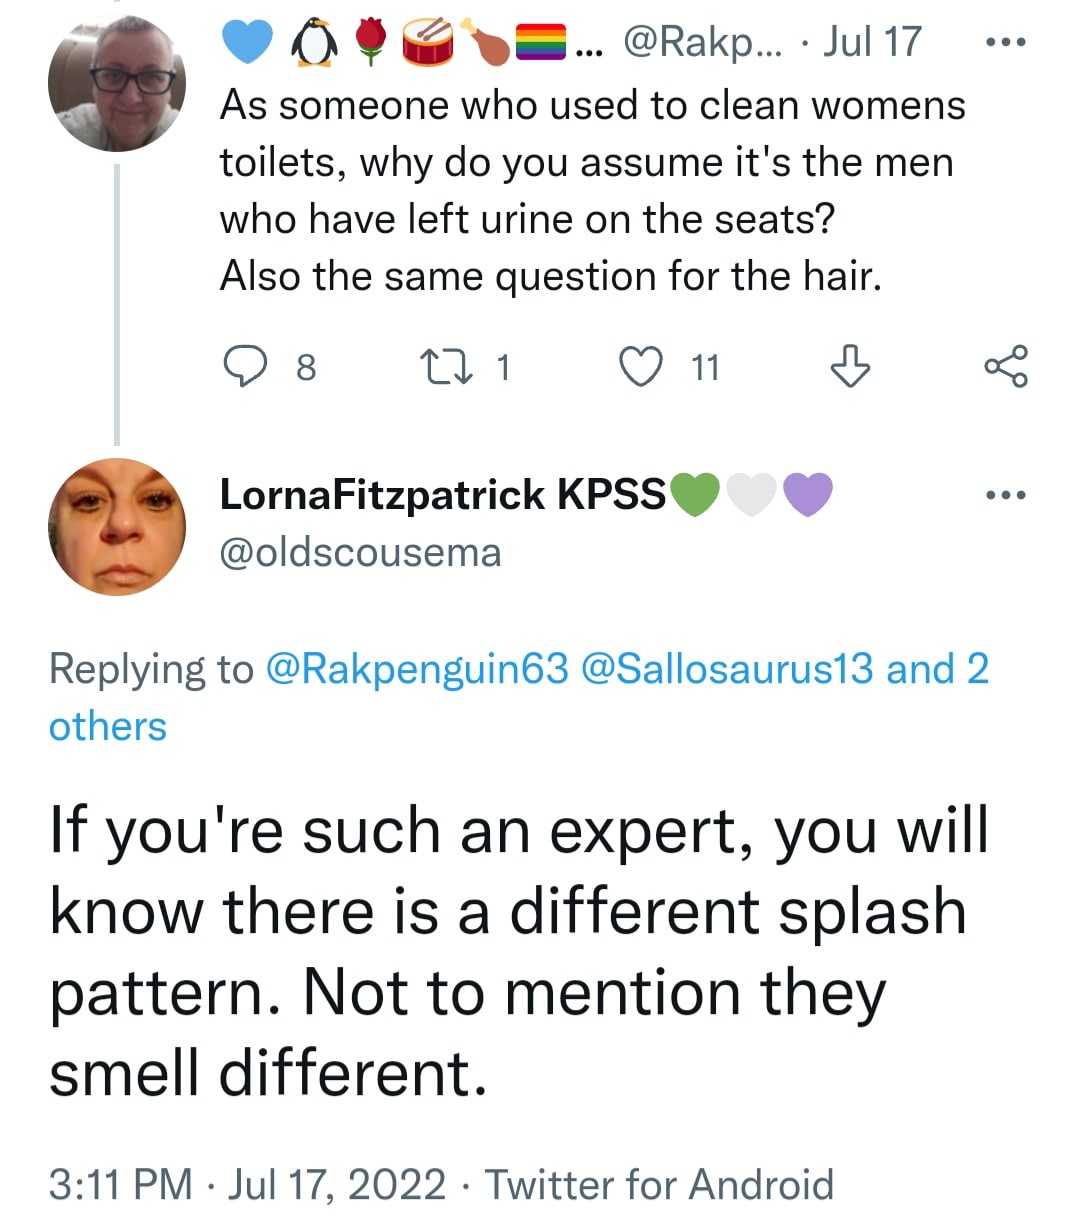
Task: Click the LornaFitzpatrick KPSS display name
Action: (x=442, y=494)
